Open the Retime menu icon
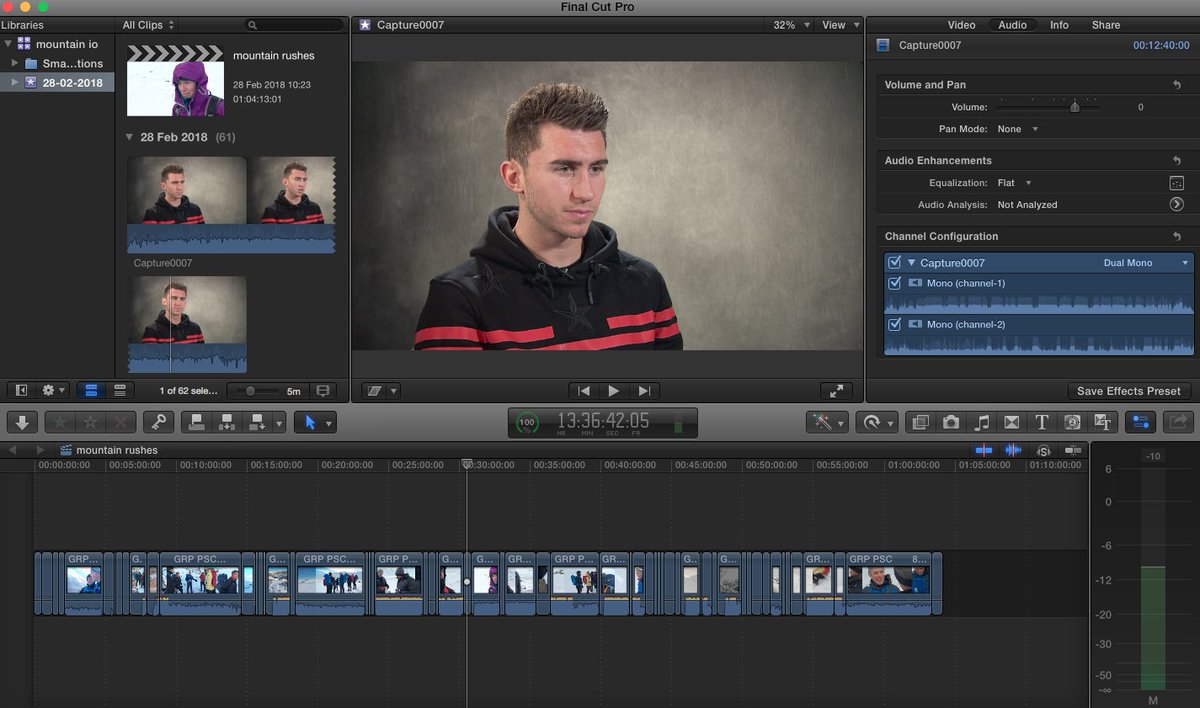 point(875,422)
